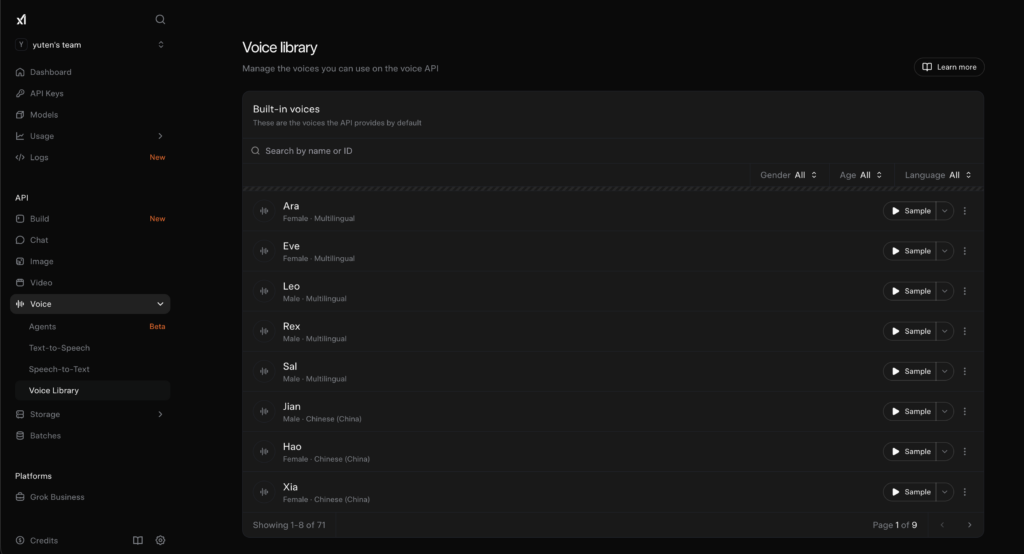Expand sample options dropdown for Ara
The height and width of the screenshot is (554, 1024).
coord(944,211)
